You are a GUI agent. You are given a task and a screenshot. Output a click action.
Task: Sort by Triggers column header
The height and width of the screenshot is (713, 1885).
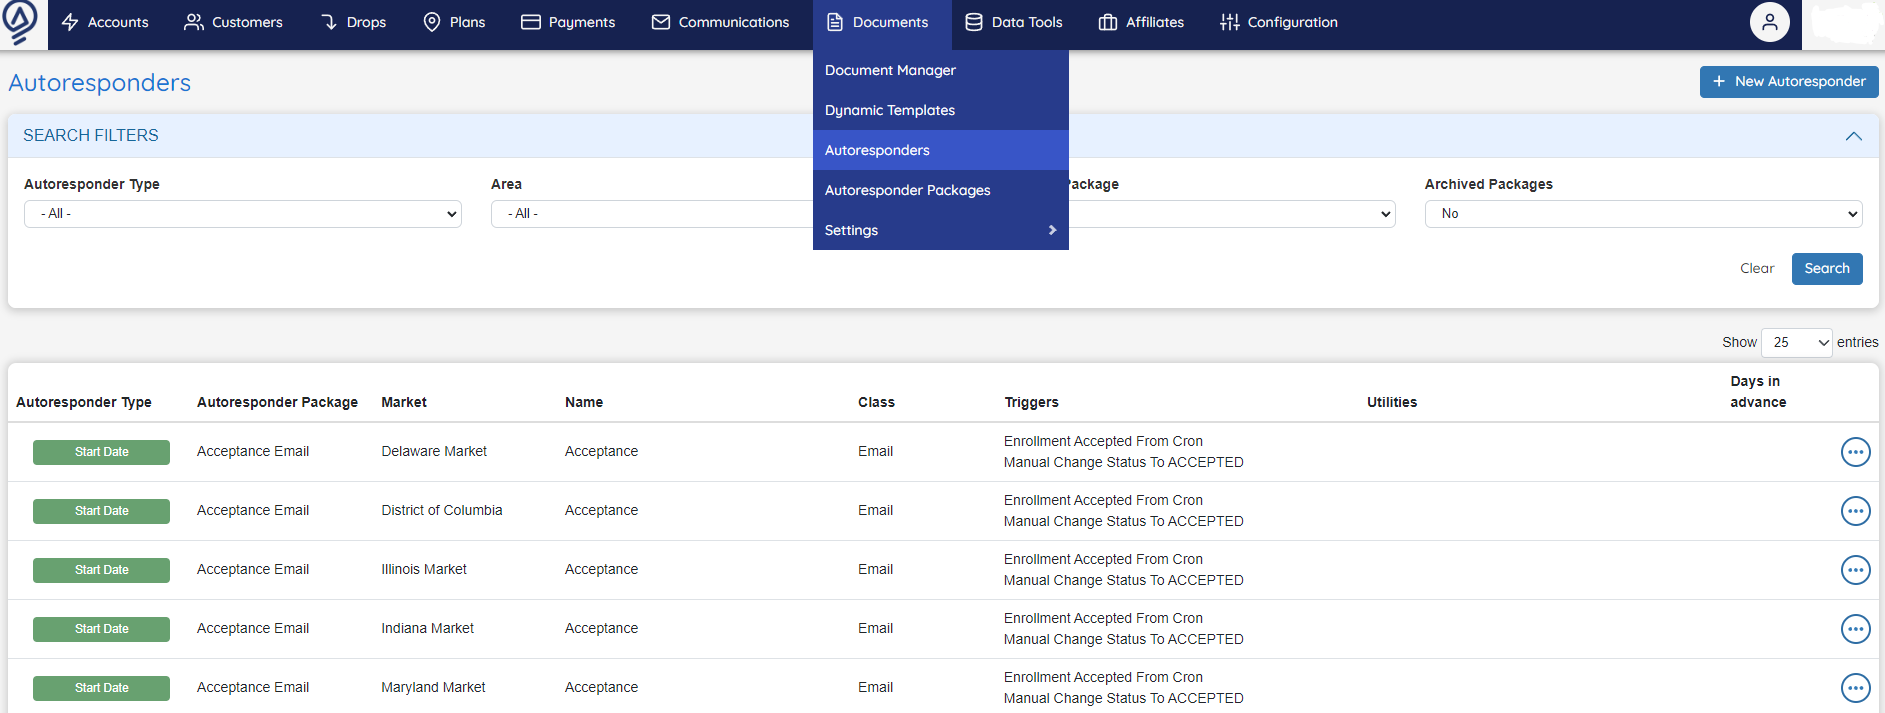pyautogui.click(x=1031, y=403)
